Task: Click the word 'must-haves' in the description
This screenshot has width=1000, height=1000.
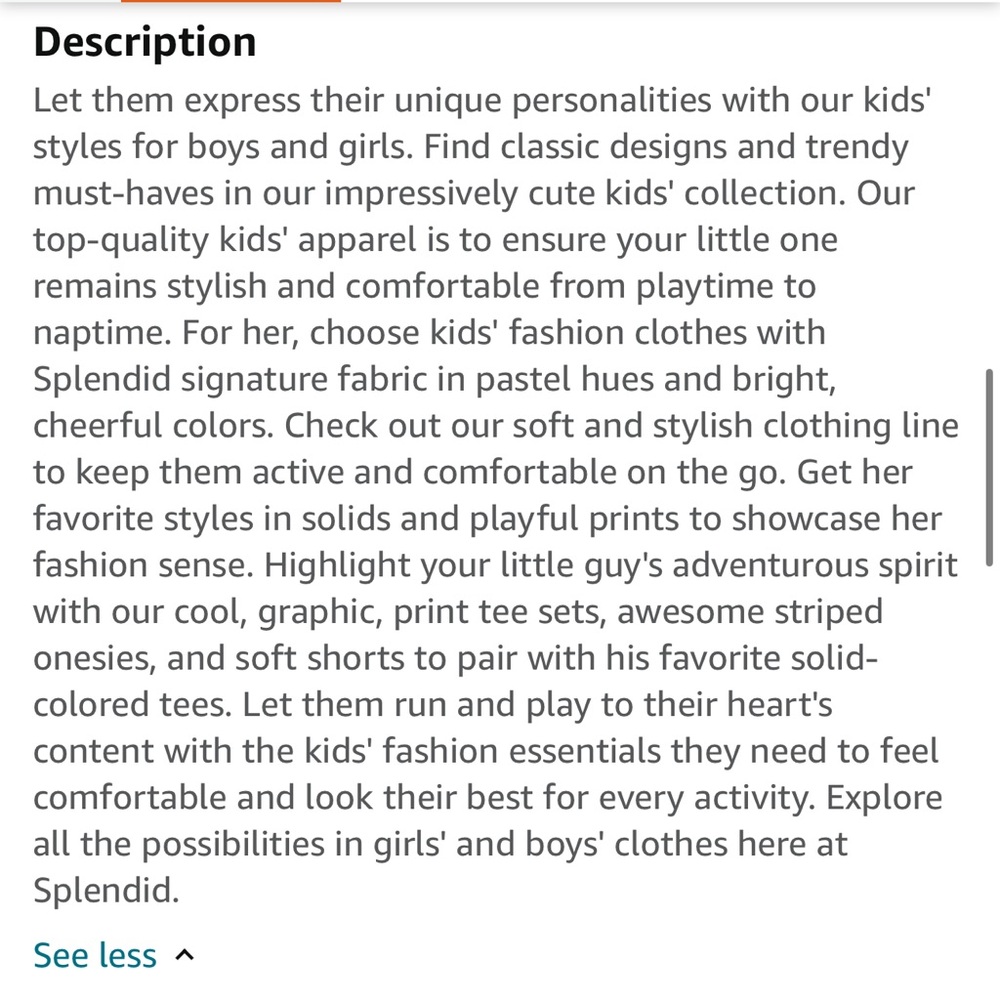Action: point(123,193)
